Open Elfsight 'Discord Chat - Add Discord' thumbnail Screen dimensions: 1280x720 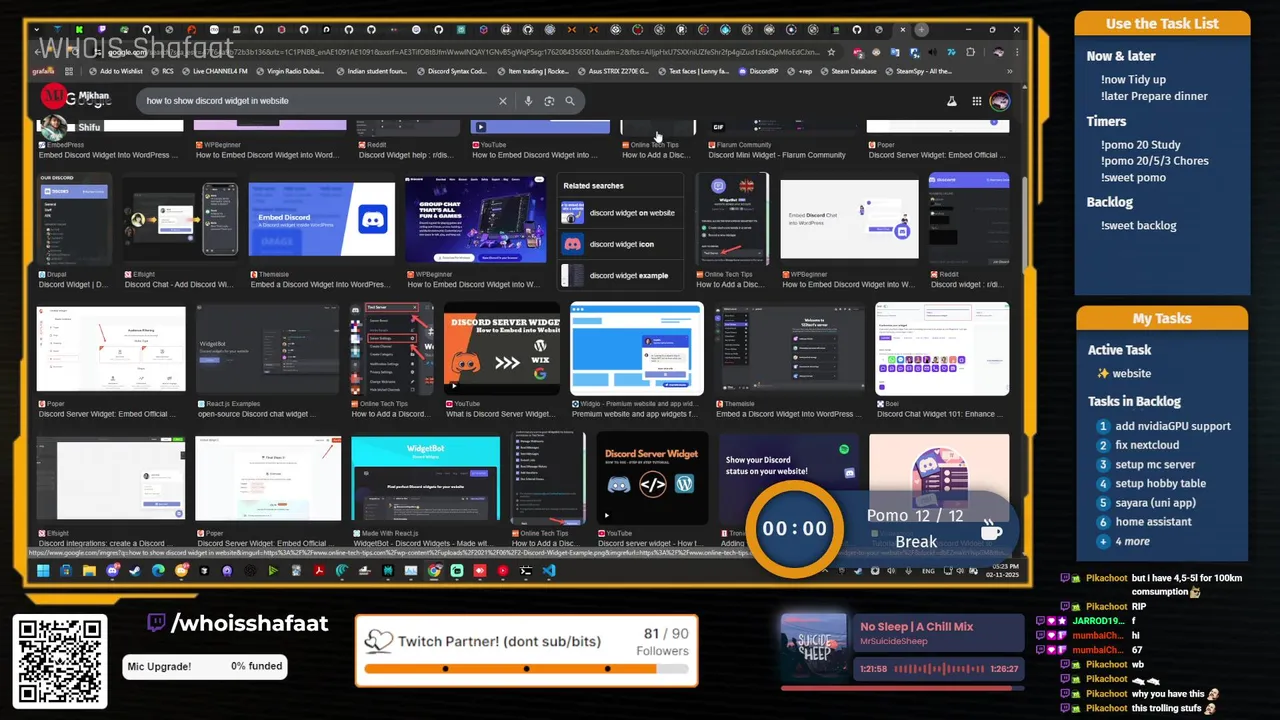[x=180, y=220]
